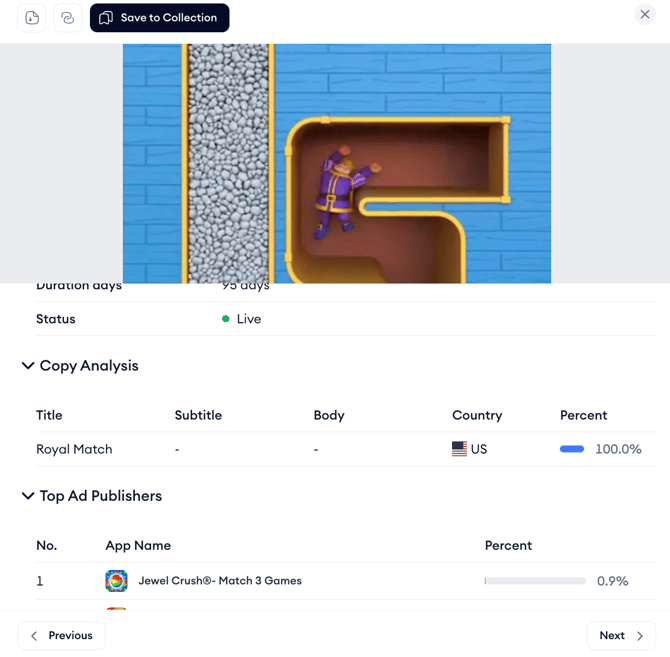Go to the Previous ad

click(x=62, y=636)
